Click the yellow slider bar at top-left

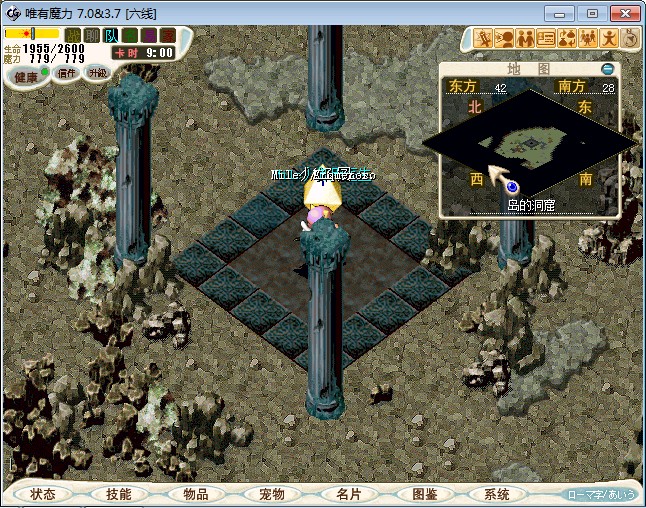pyautogui.click(x=31, y=33)
